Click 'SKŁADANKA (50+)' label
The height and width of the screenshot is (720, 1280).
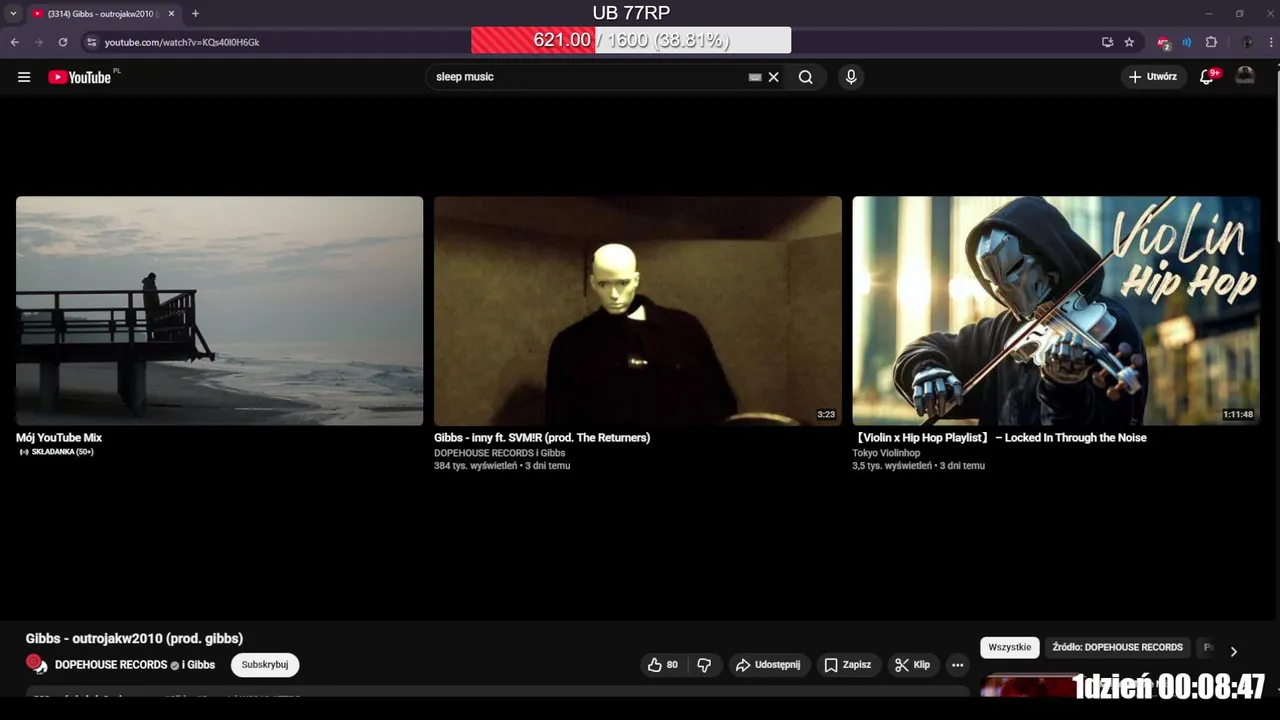pos(57,452)
